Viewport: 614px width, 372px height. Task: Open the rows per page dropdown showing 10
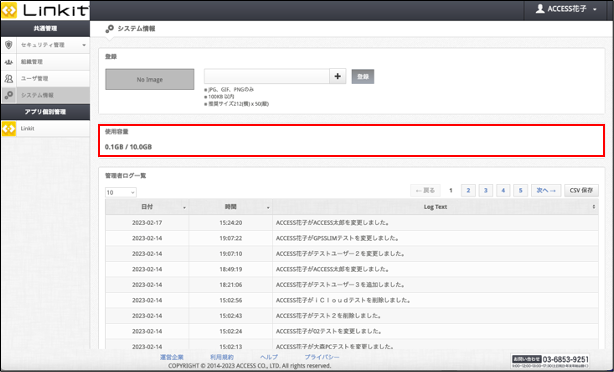(121, 192)
